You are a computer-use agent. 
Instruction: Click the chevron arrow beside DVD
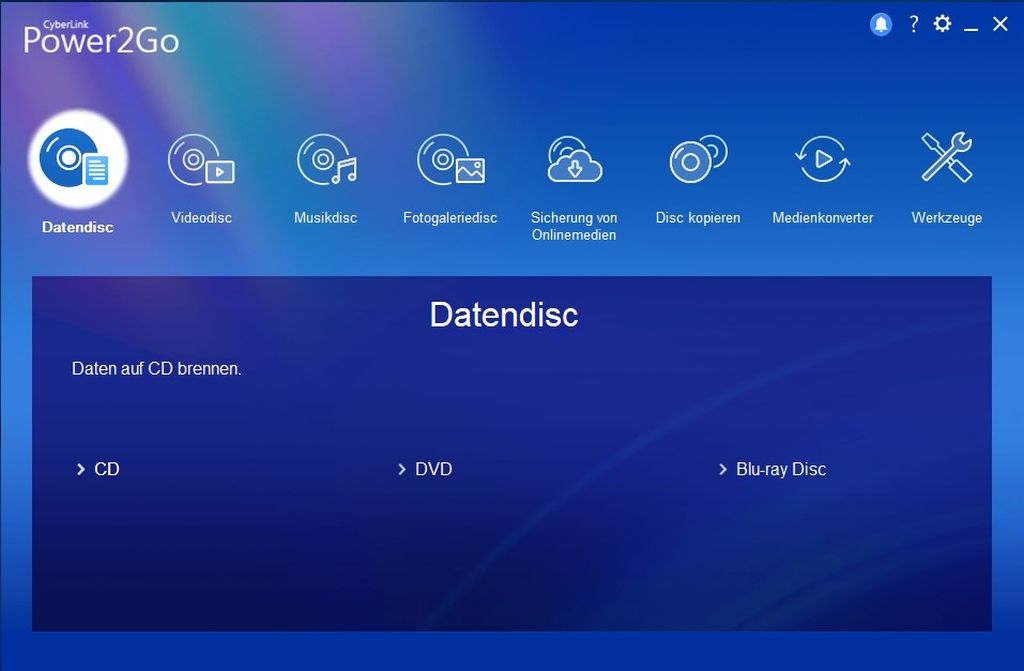(402, 469)
